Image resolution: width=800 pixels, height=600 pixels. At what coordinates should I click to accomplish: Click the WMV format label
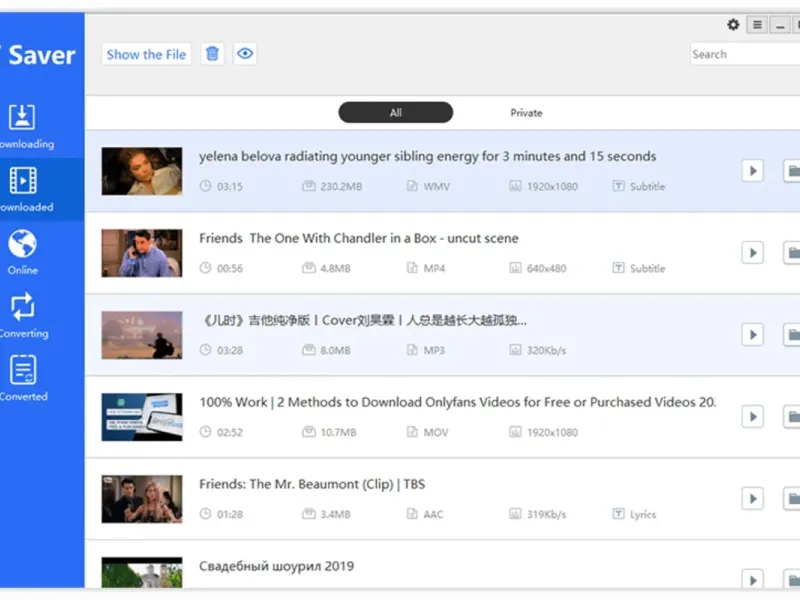(437, 186)
